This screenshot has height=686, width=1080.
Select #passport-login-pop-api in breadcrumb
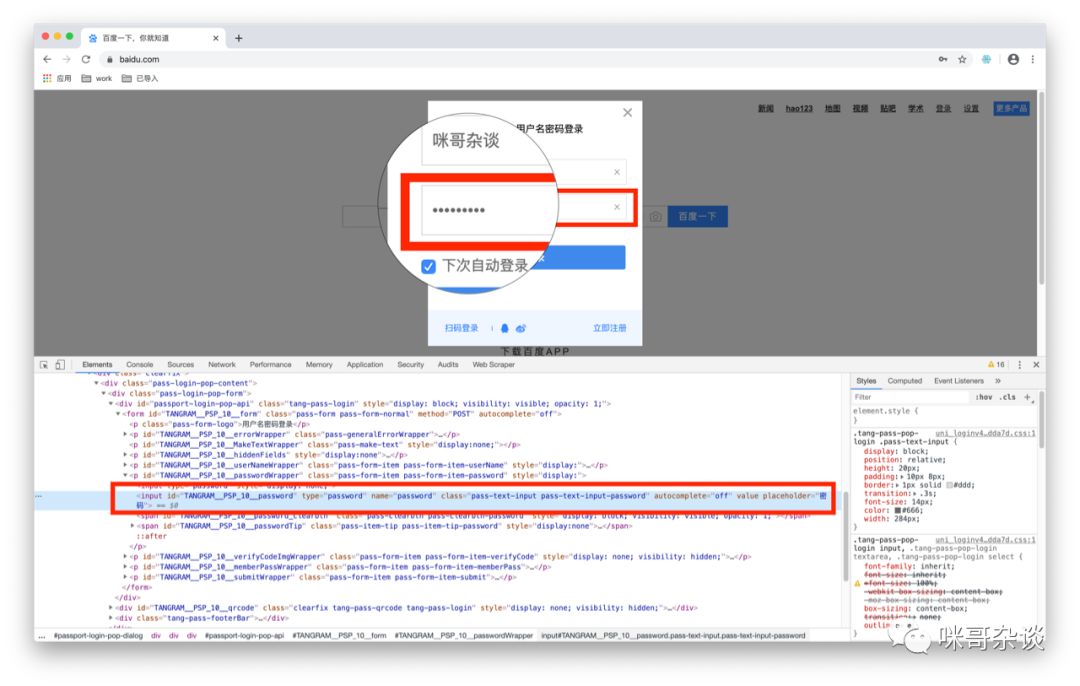click(x=244, y=636)
